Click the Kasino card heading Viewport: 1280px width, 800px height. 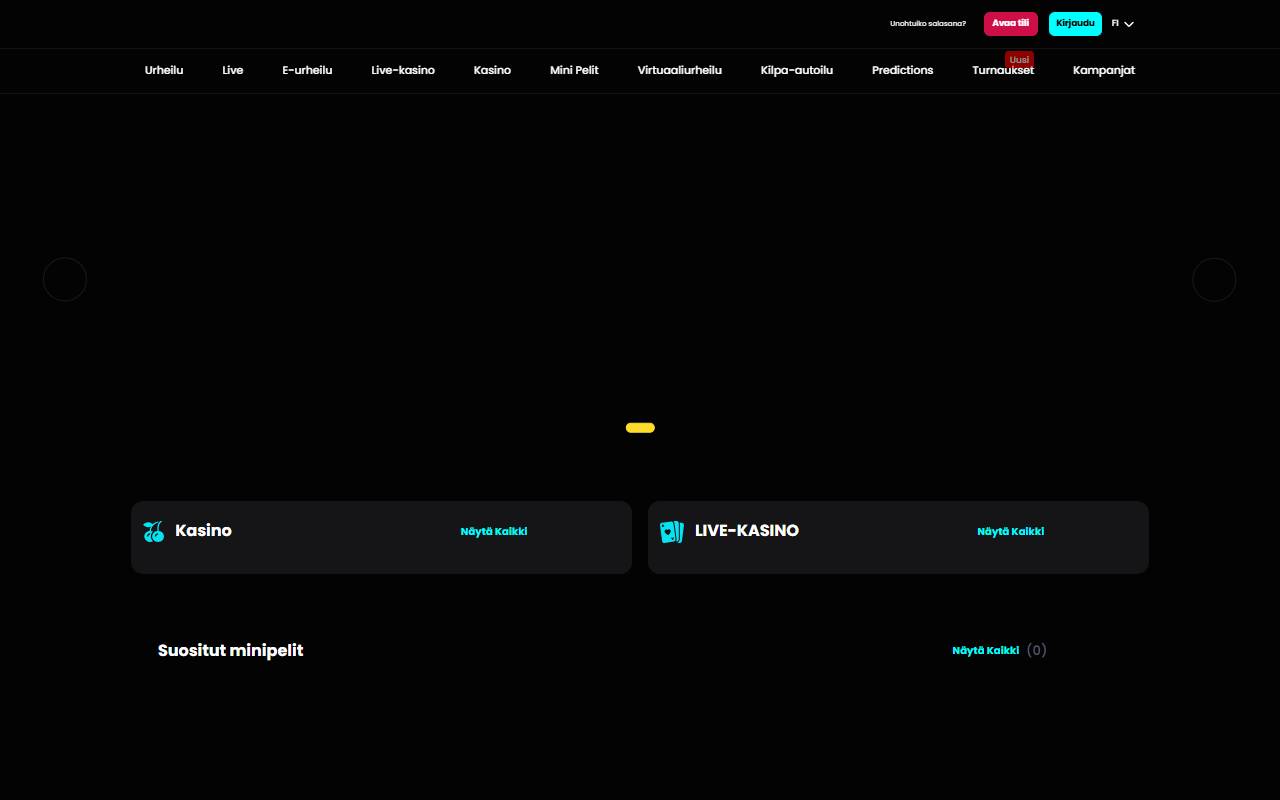(x=203, y=531)
